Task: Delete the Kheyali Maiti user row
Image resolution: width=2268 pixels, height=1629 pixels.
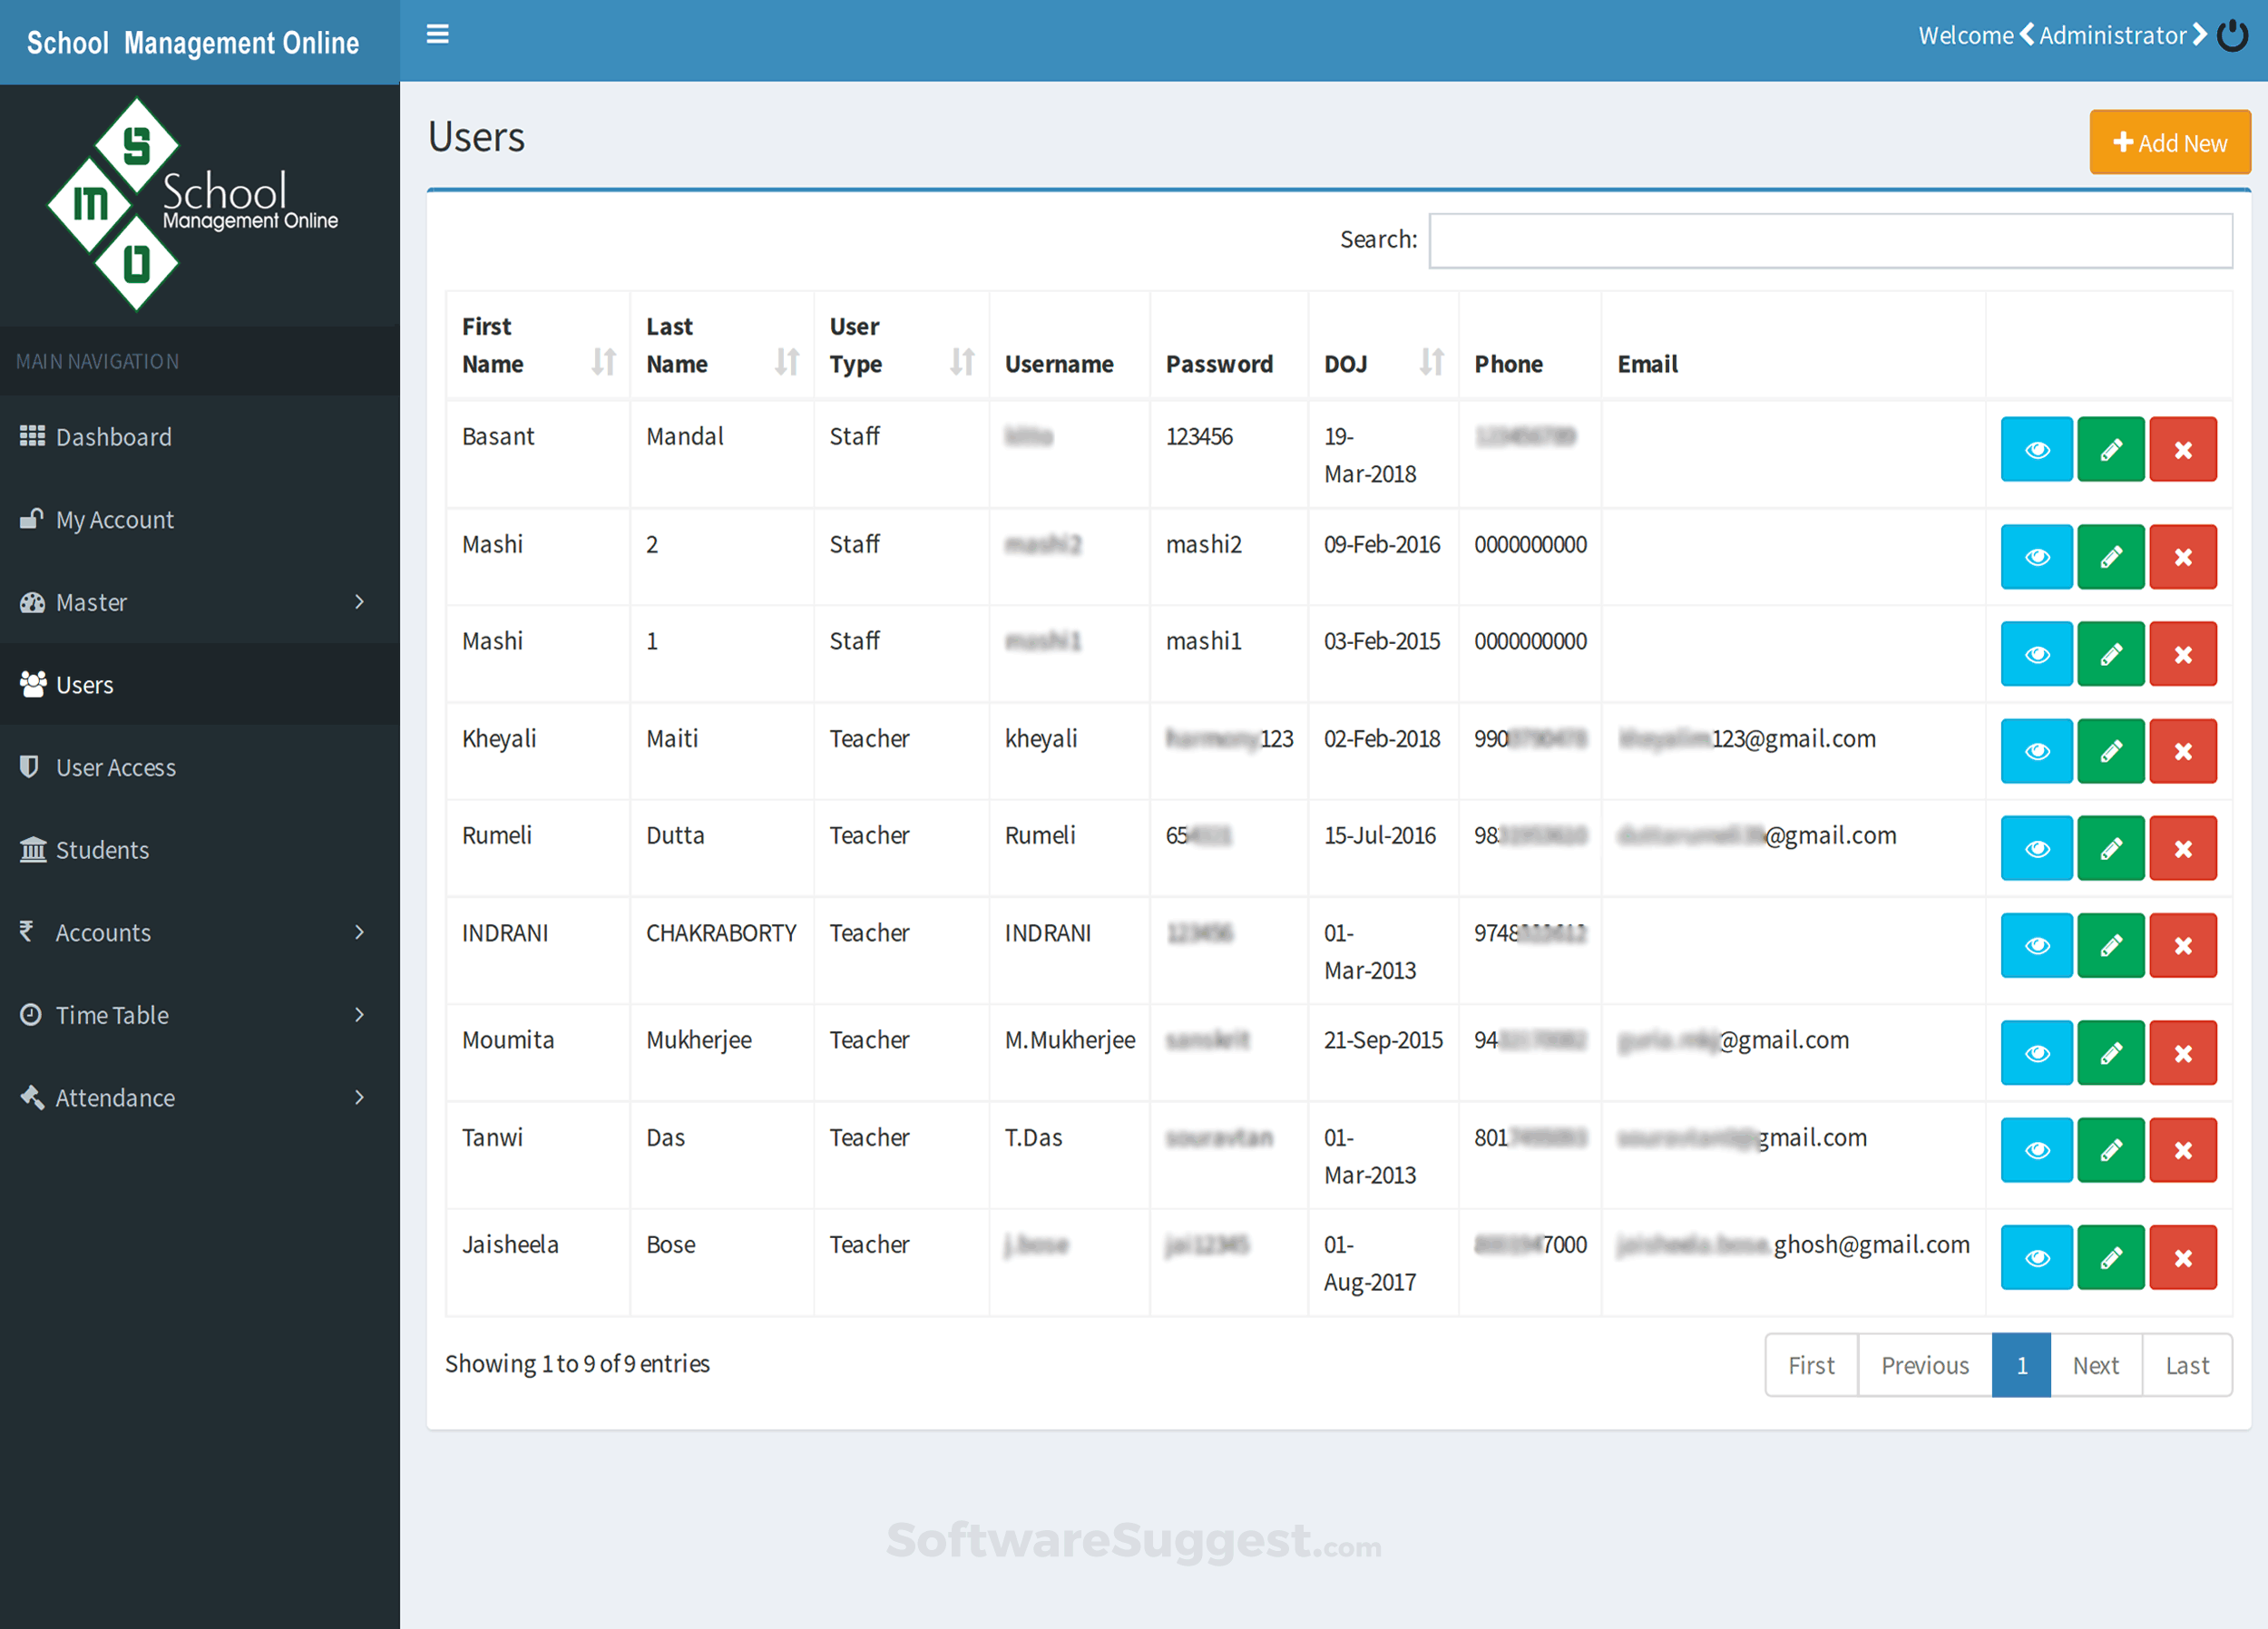Action: [2182, 751]
